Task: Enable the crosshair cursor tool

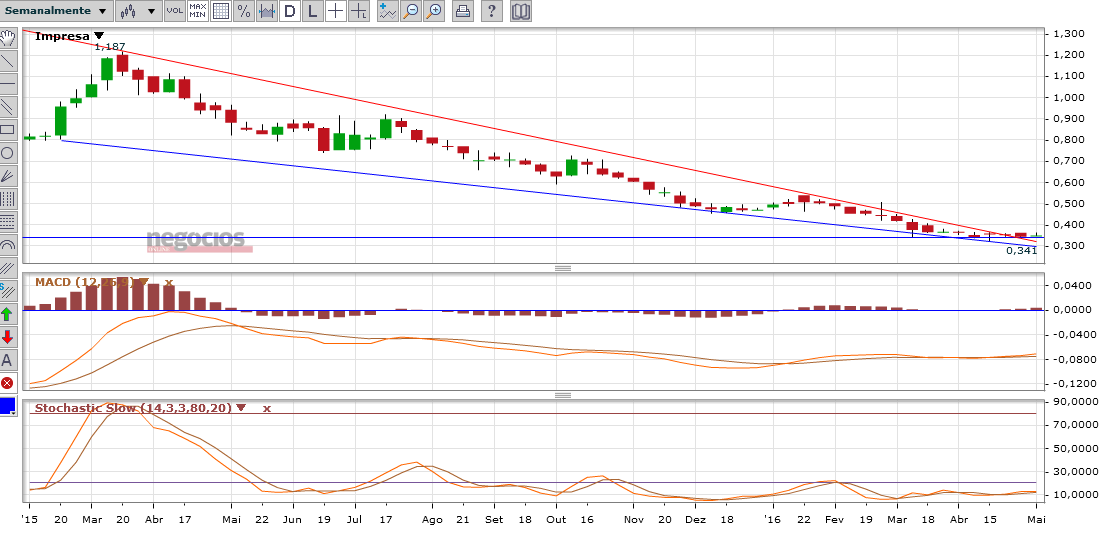Action: [336, 11]
